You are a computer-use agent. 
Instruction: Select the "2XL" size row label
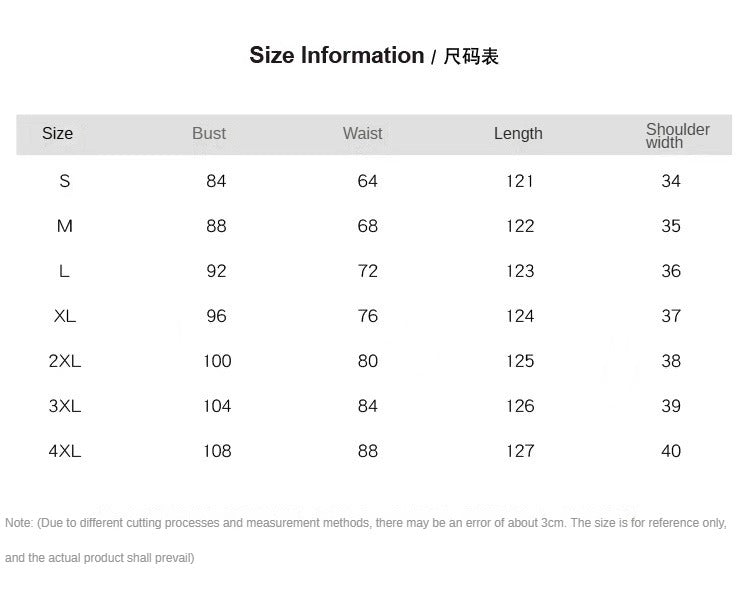tap(65, 361)
